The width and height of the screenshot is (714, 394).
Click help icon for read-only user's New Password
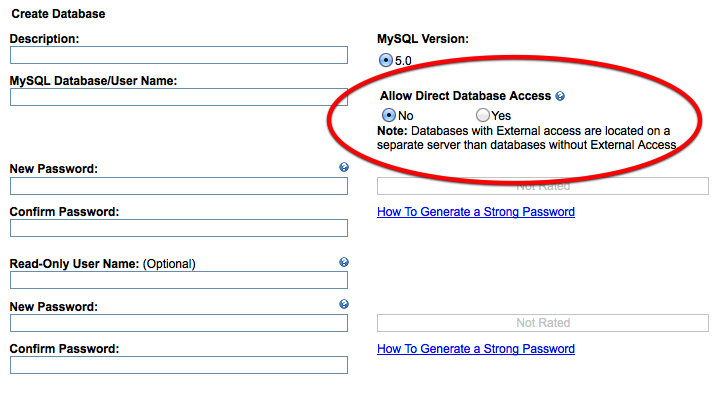pos(344,304)
